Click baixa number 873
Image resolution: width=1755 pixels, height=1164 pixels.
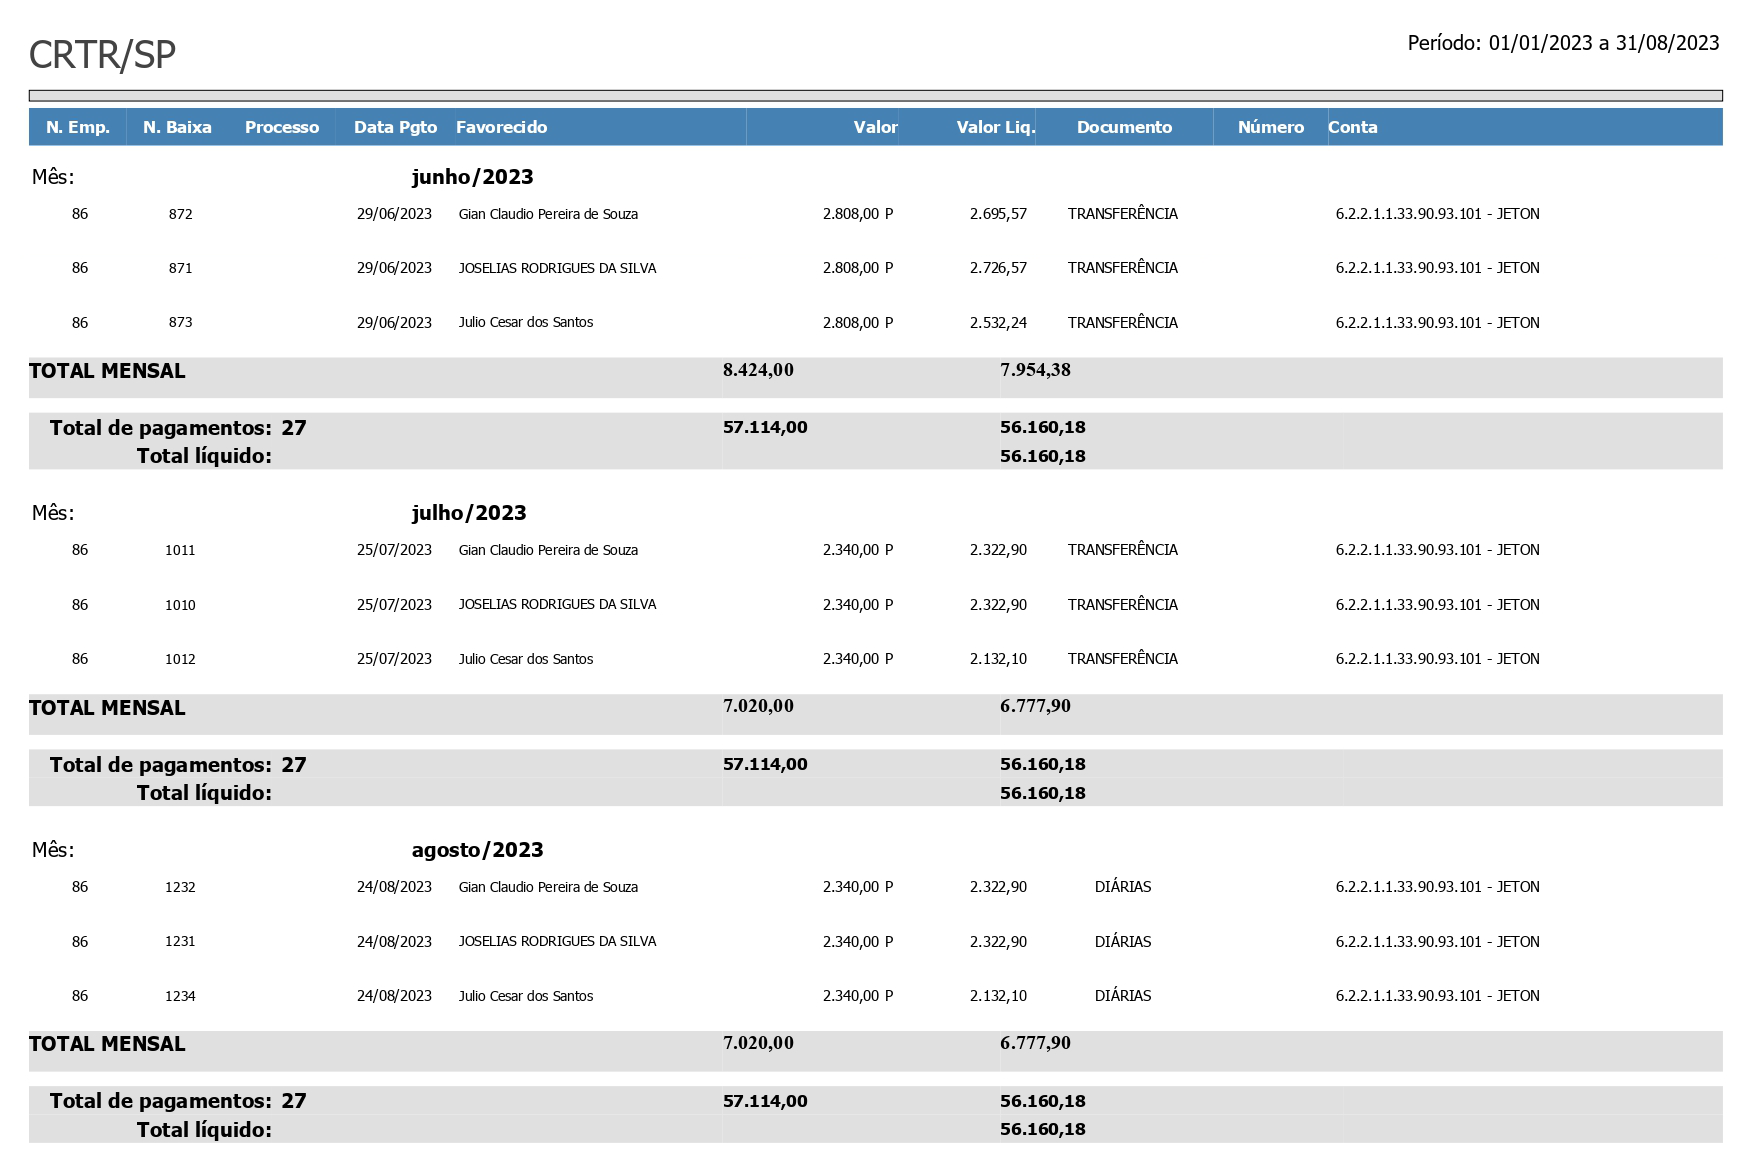click(180, 322)
